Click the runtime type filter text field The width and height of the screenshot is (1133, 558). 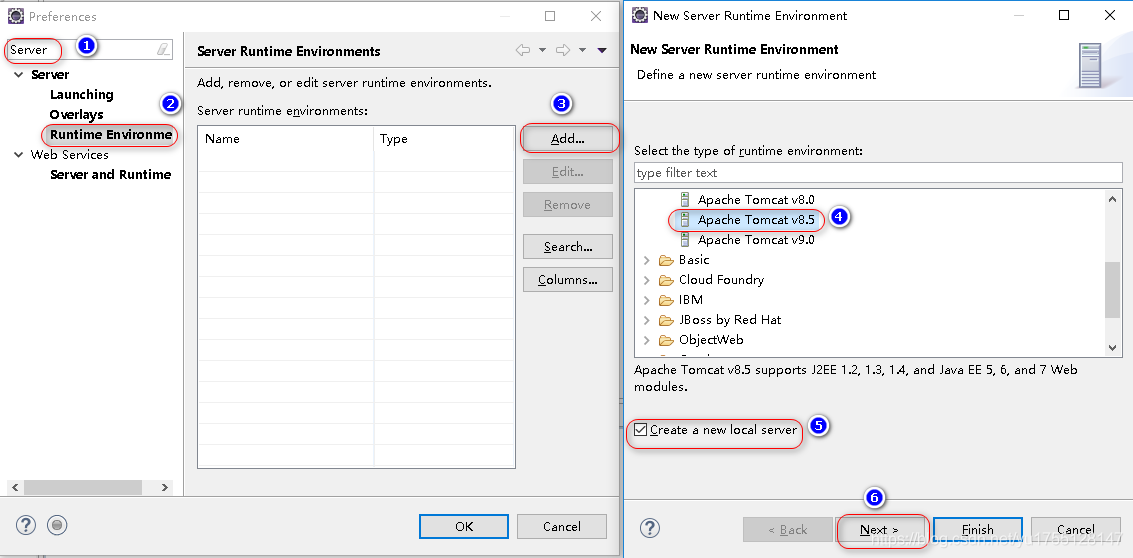[877, 173]
